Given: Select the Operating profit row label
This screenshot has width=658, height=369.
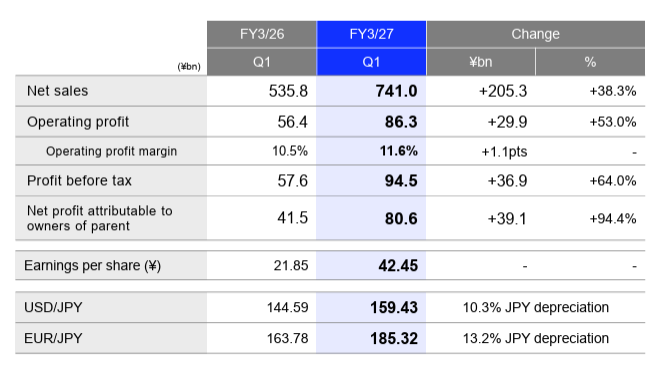Looking at the screenshot, I should coord(78,122).
